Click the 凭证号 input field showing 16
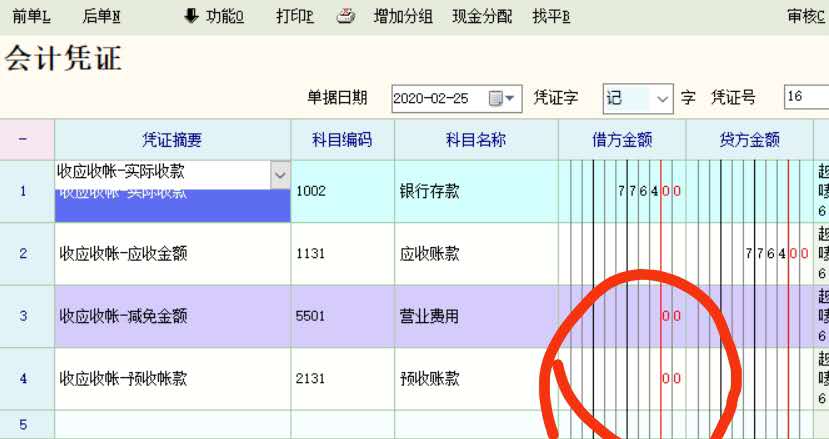The image size is (829, 439). click(805, 98)
